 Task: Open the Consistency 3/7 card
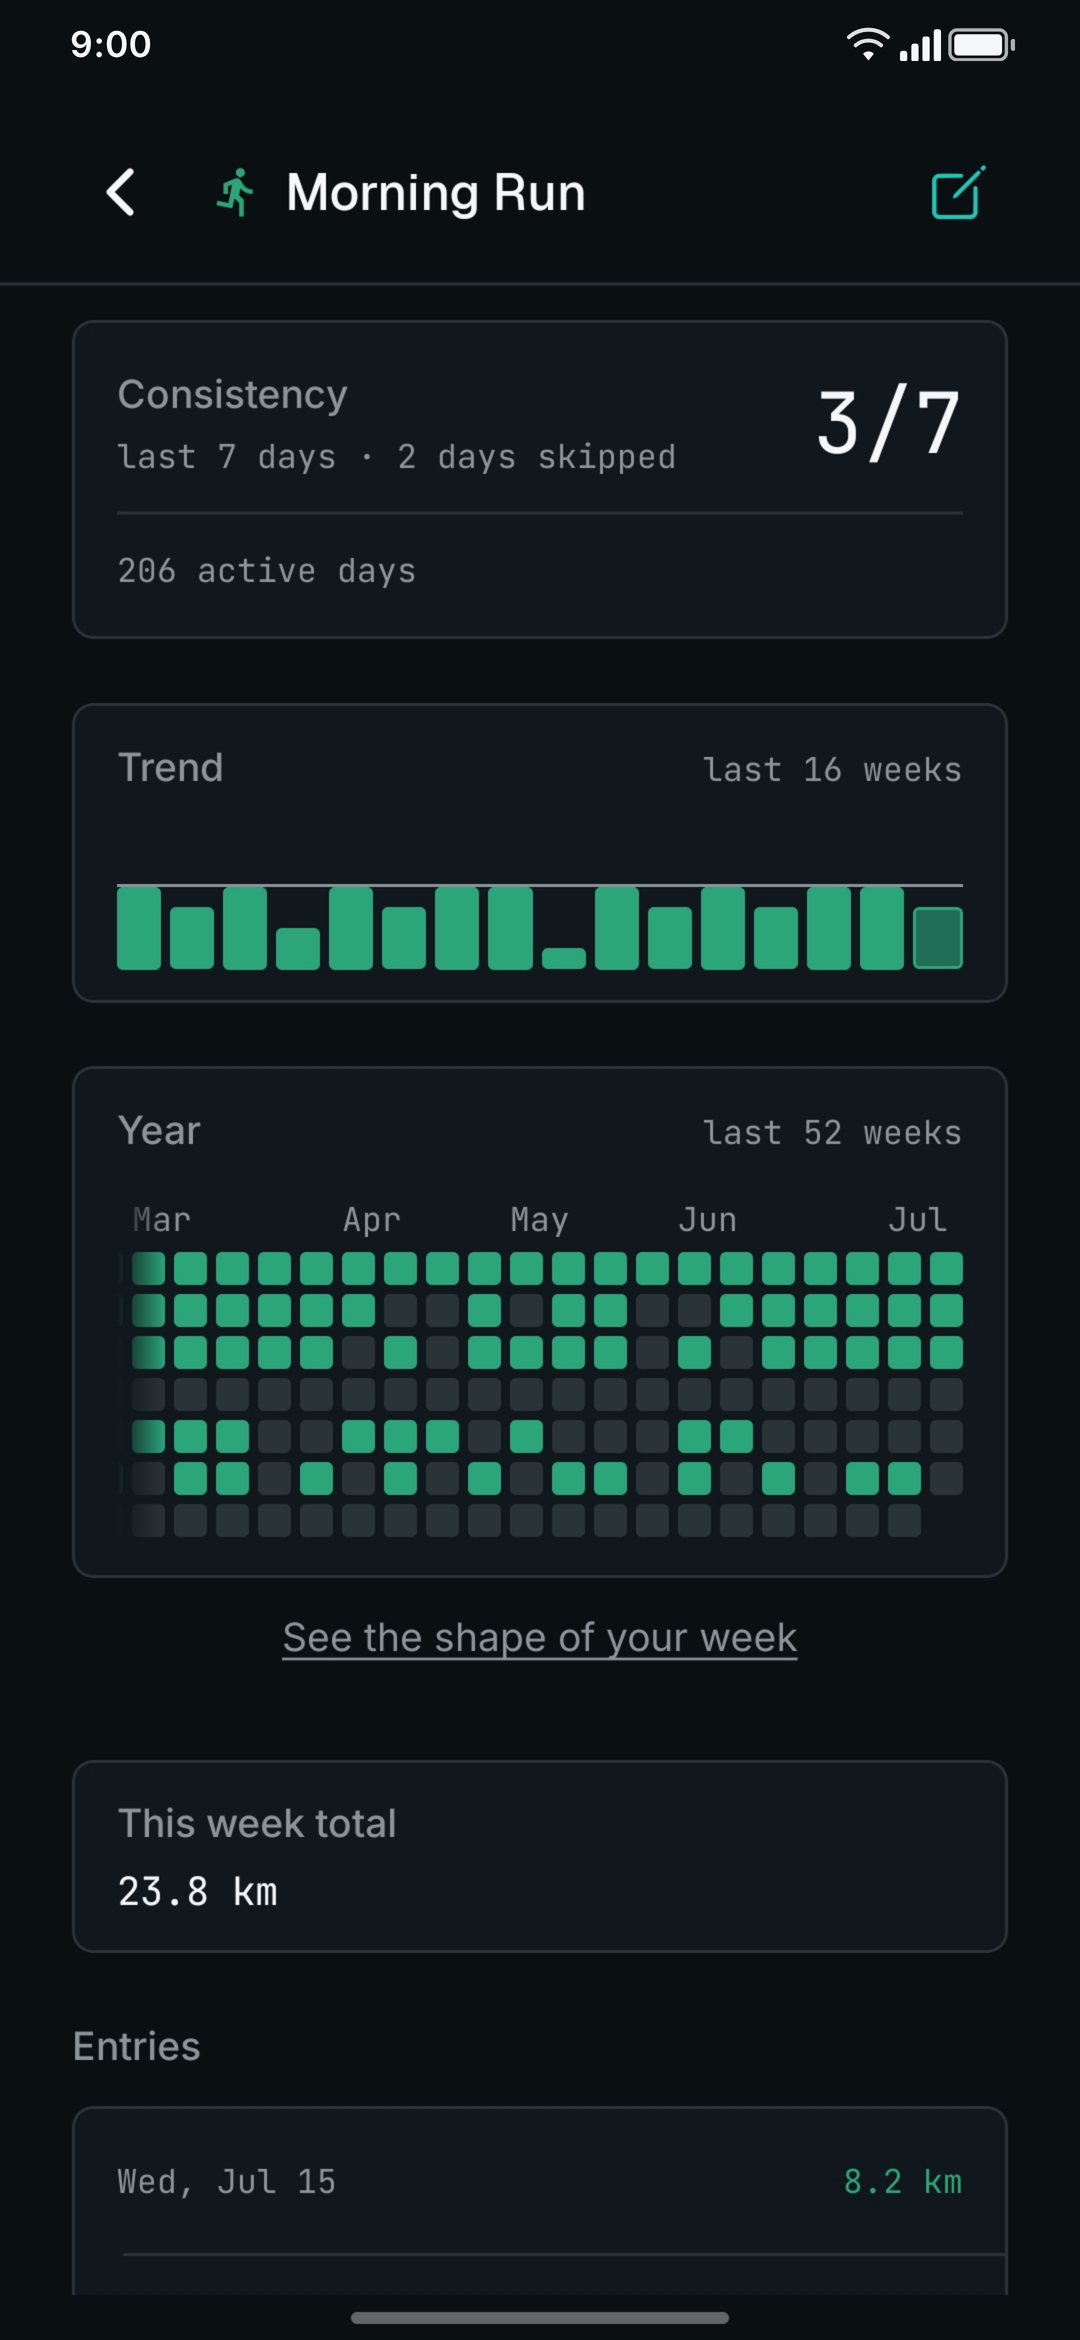point(540,479)
